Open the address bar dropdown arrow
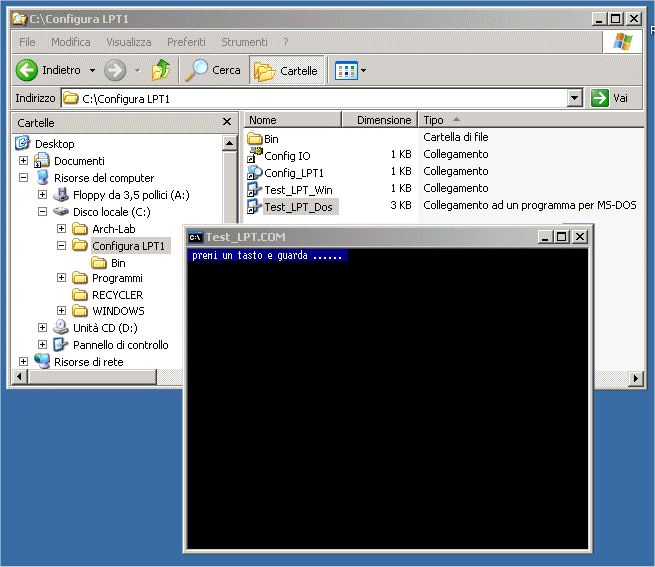This screenshot has height=567, width=655. [574, 98]
